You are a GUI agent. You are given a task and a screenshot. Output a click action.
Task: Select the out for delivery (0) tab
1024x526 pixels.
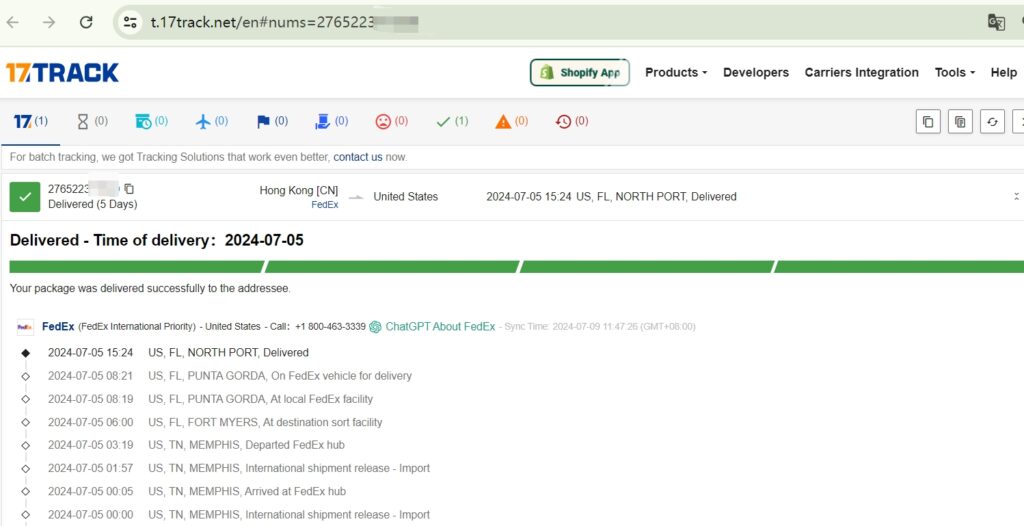pyautogui.click(x=332, y=122)
